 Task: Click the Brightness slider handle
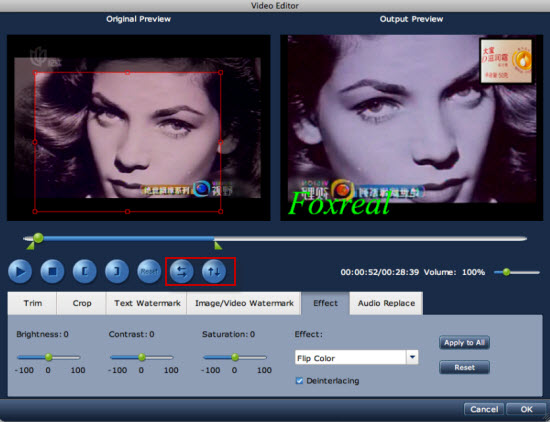[49, 357]
